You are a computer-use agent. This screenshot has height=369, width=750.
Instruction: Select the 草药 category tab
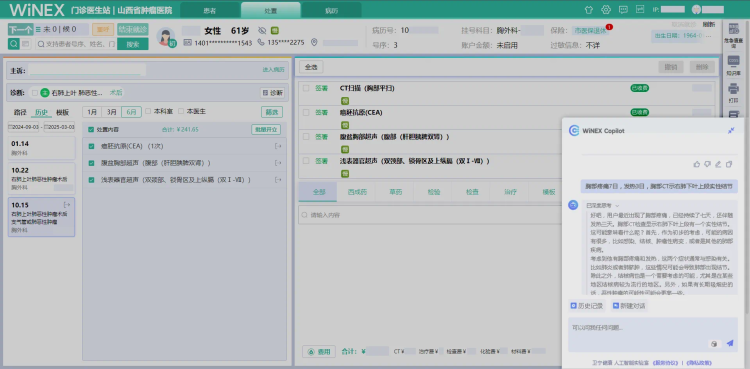coord(395,191)
